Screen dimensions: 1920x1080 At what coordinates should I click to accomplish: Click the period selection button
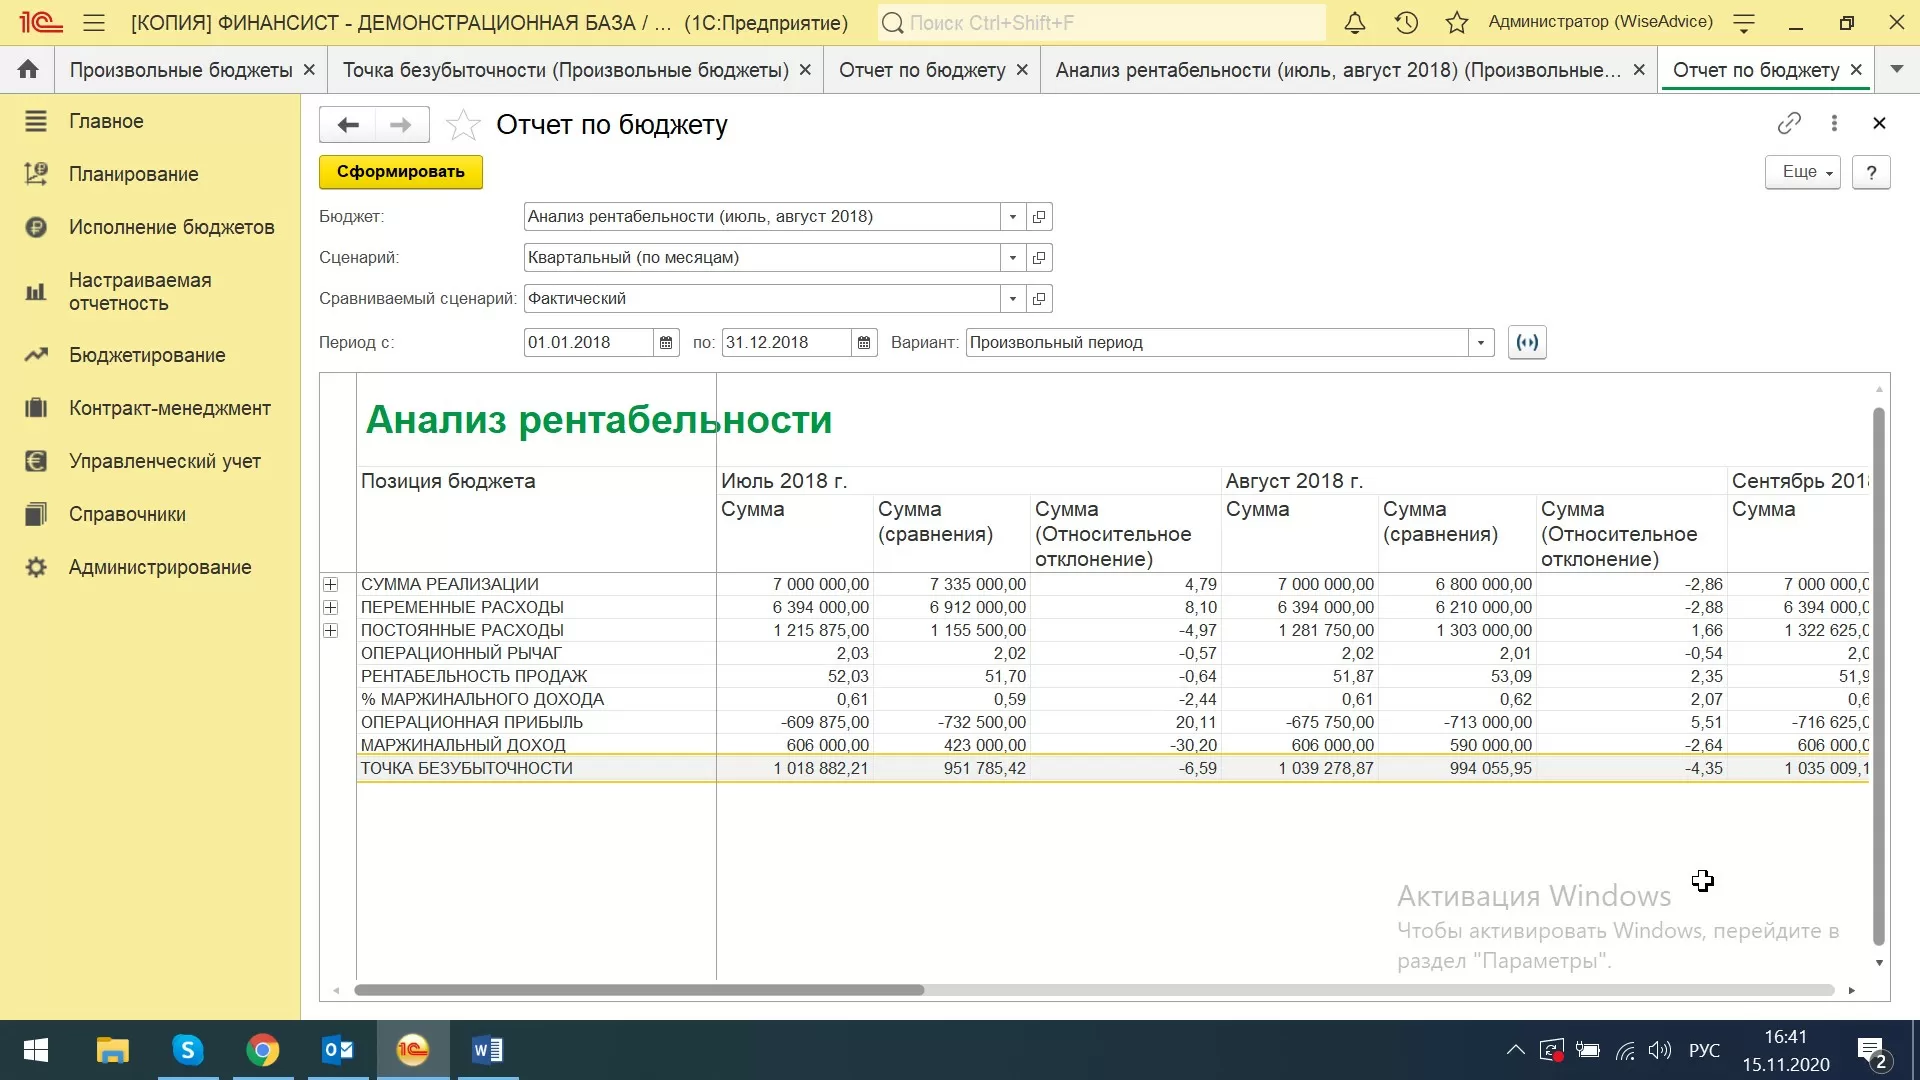point(1527,343)
